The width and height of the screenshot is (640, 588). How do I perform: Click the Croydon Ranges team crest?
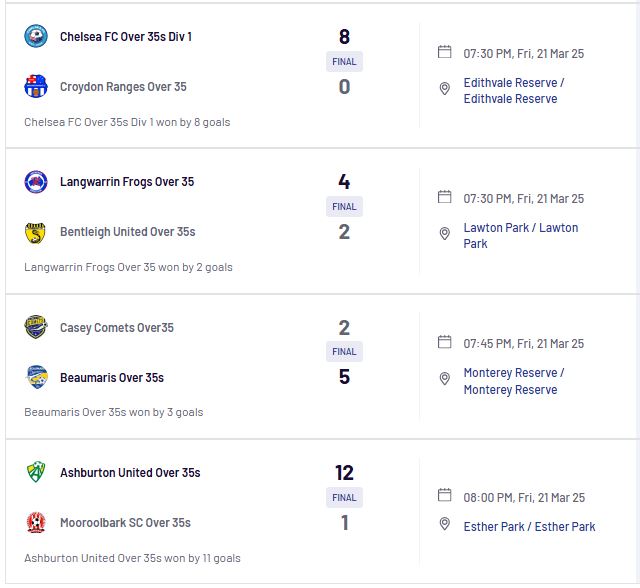pyautogui.click(x=36, y=86)
